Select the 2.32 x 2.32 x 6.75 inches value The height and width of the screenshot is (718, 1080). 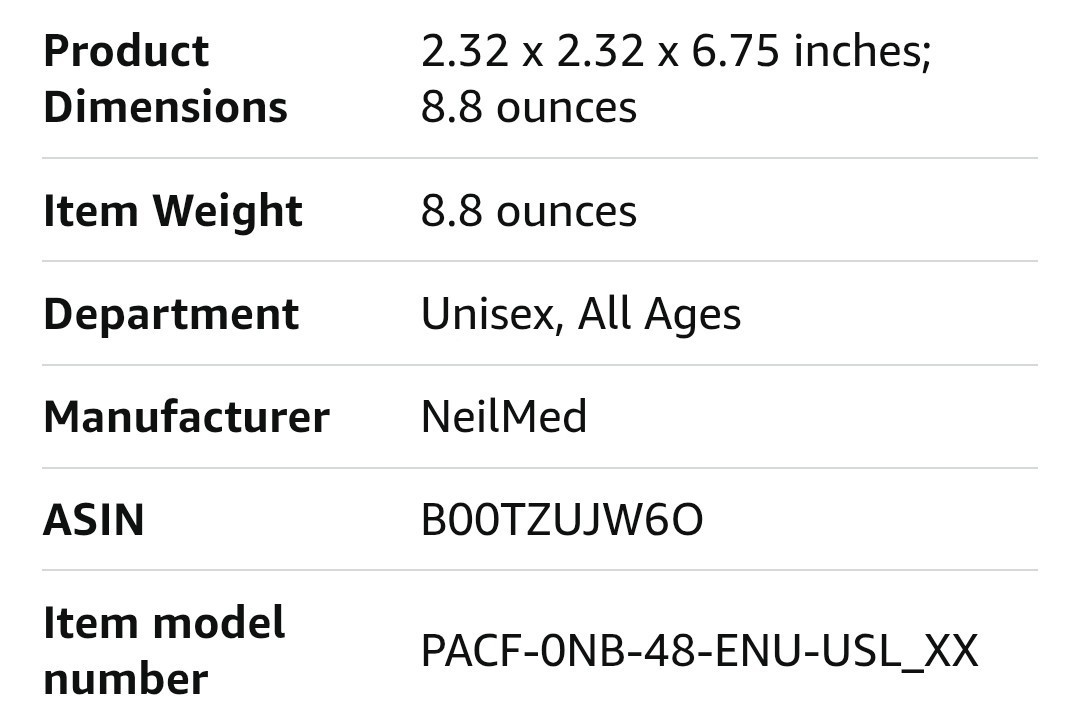676,51
